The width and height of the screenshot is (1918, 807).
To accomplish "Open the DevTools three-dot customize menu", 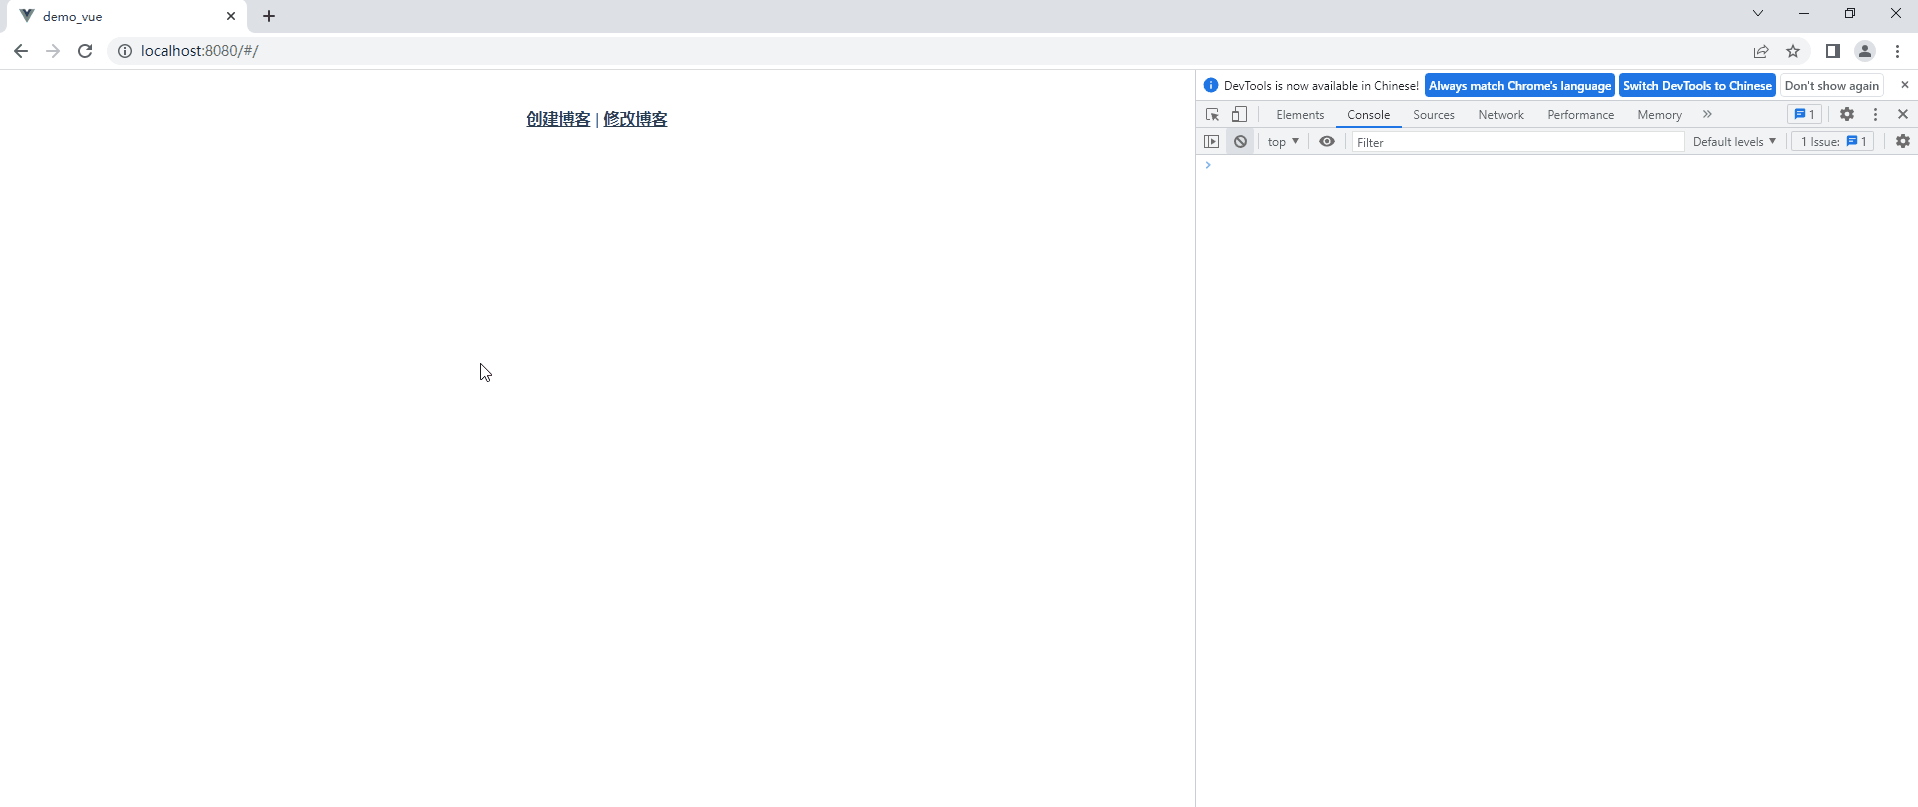I will (x=1875, y=115).
